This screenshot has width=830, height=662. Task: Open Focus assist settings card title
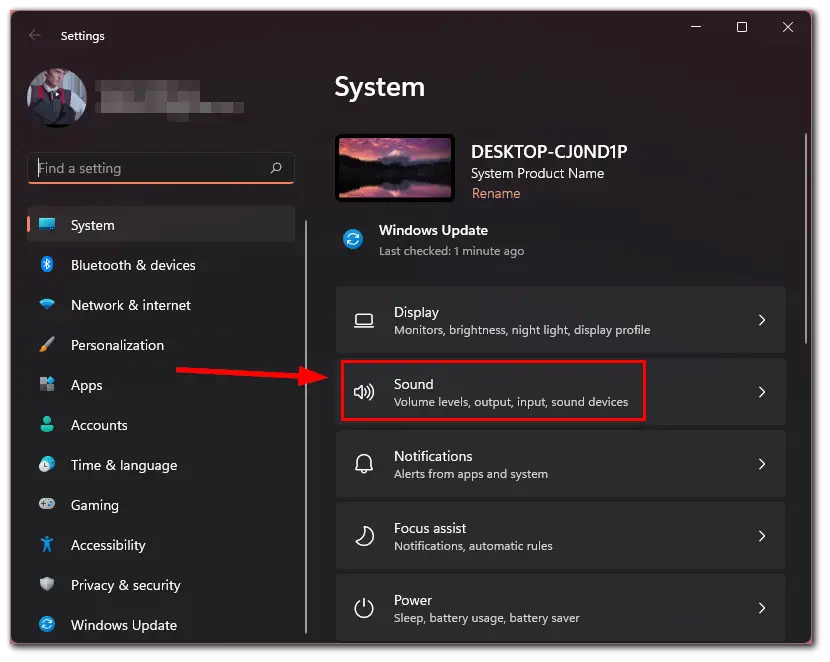430,528
